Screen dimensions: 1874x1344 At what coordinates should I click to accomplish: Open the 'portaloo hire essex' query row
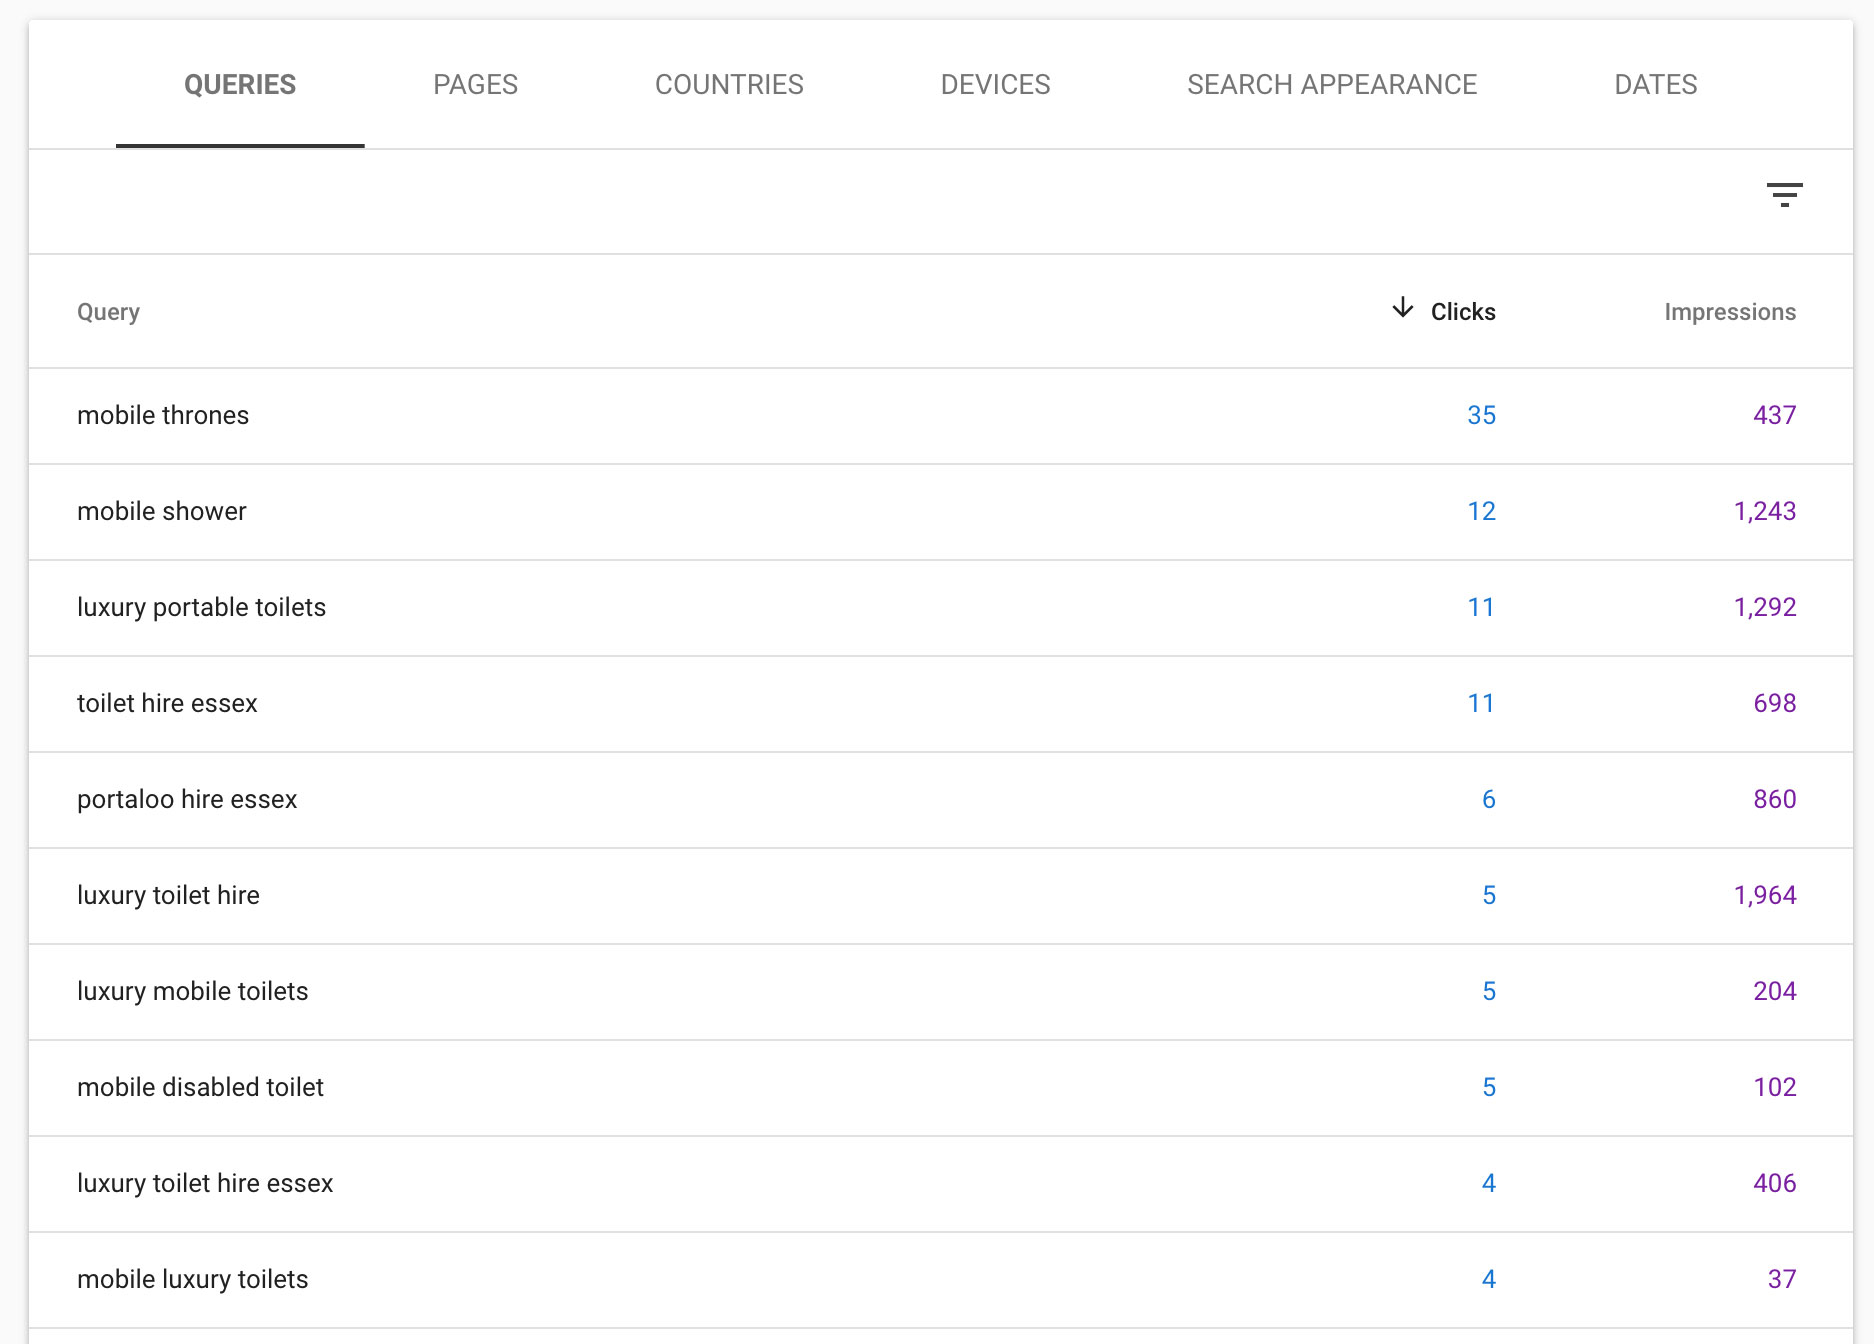[940, 800]
